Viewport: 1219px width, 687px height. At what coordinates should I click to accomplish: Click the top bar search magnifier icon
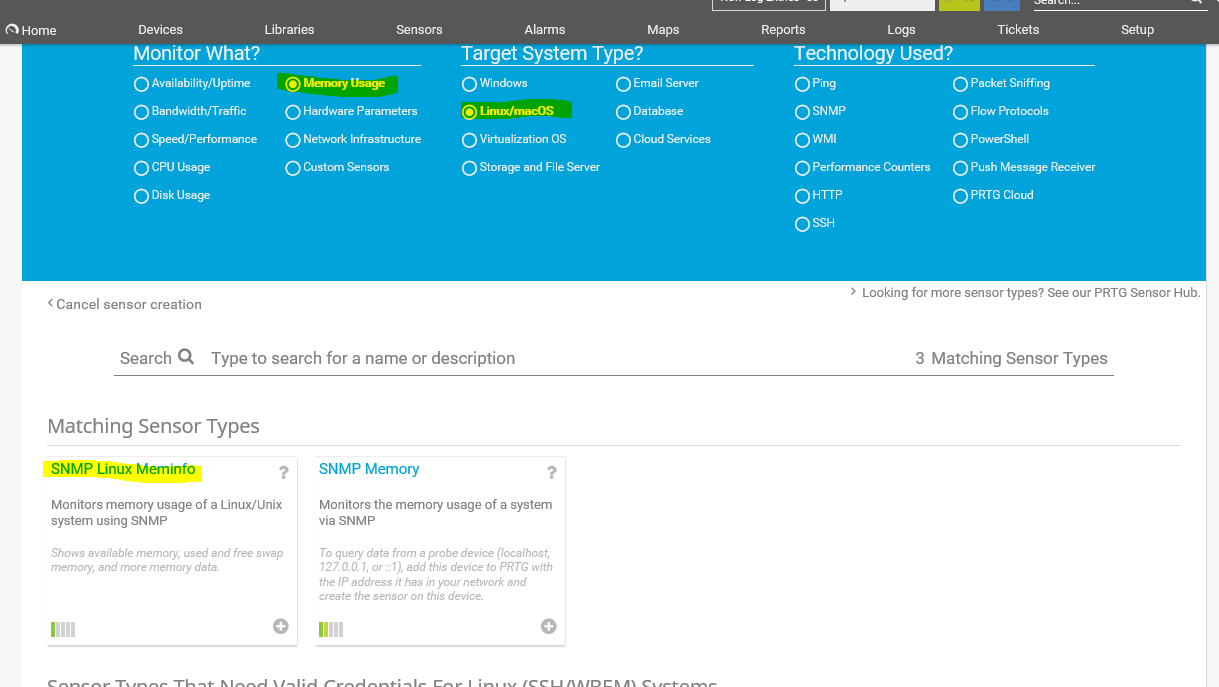click(1196, 3)
